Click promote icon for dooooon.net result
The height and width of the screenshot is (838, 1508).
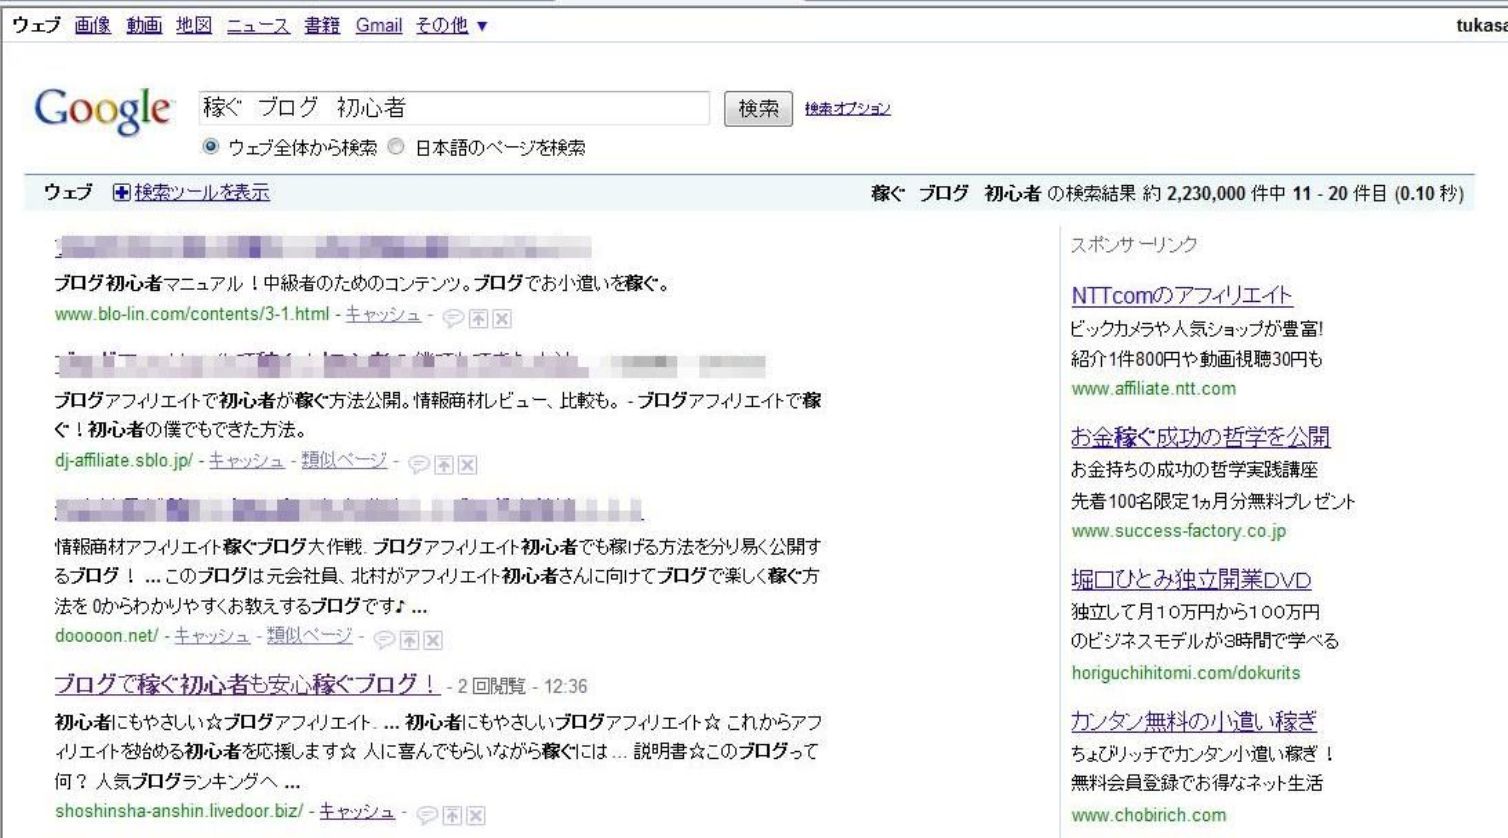[409, 640]
